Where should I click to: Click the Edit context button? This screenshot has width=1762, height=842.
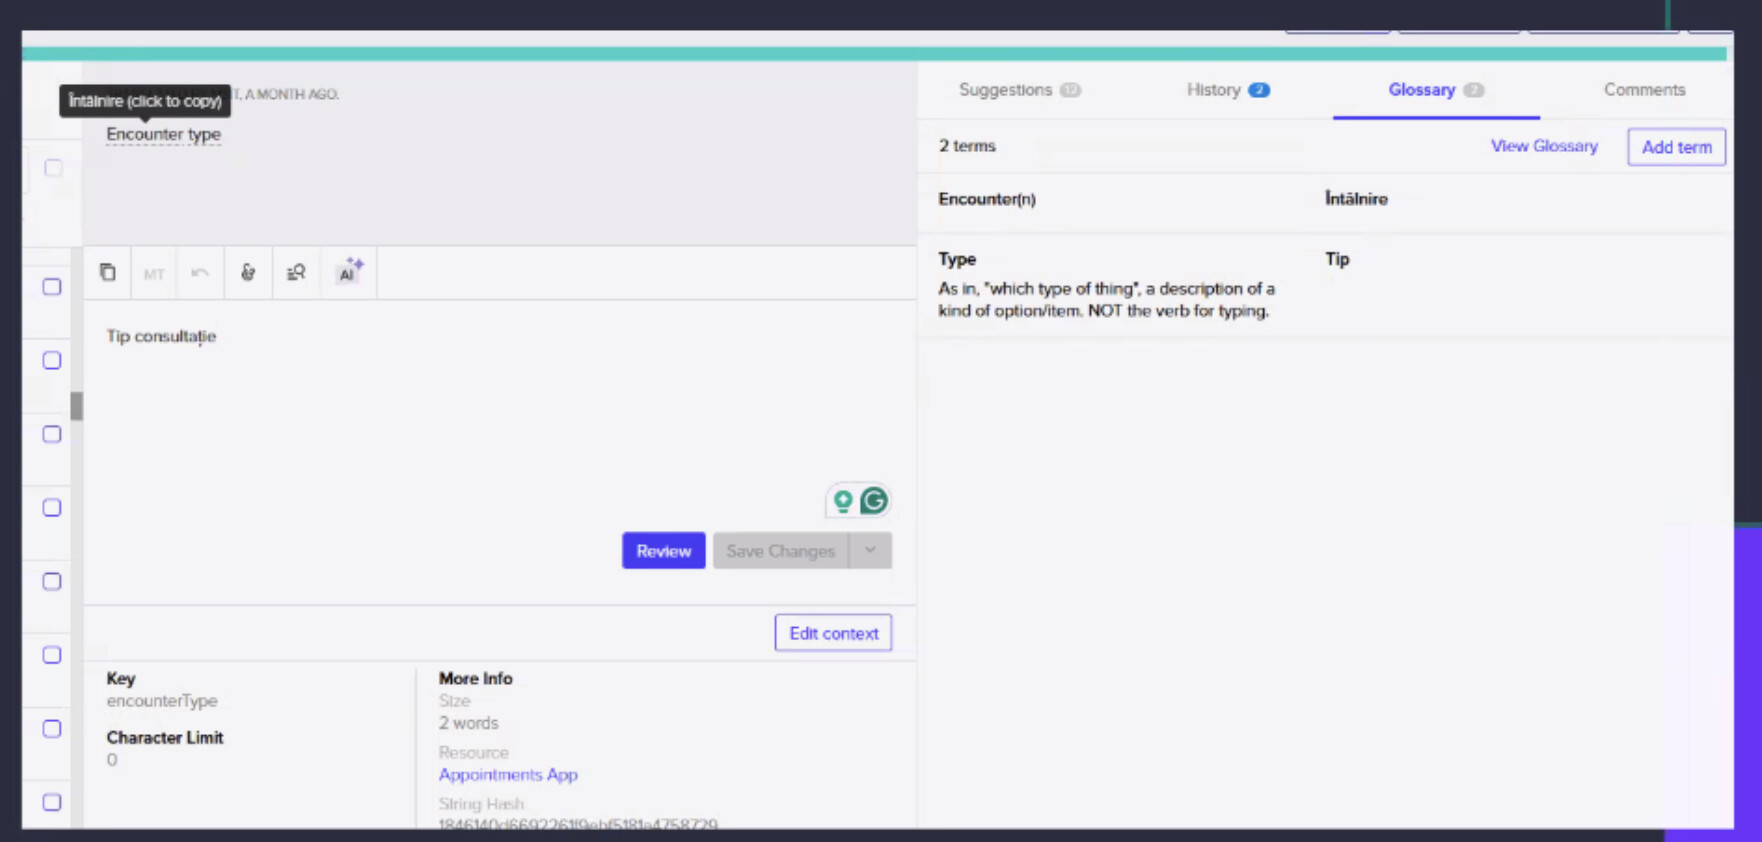coord(833,633)
